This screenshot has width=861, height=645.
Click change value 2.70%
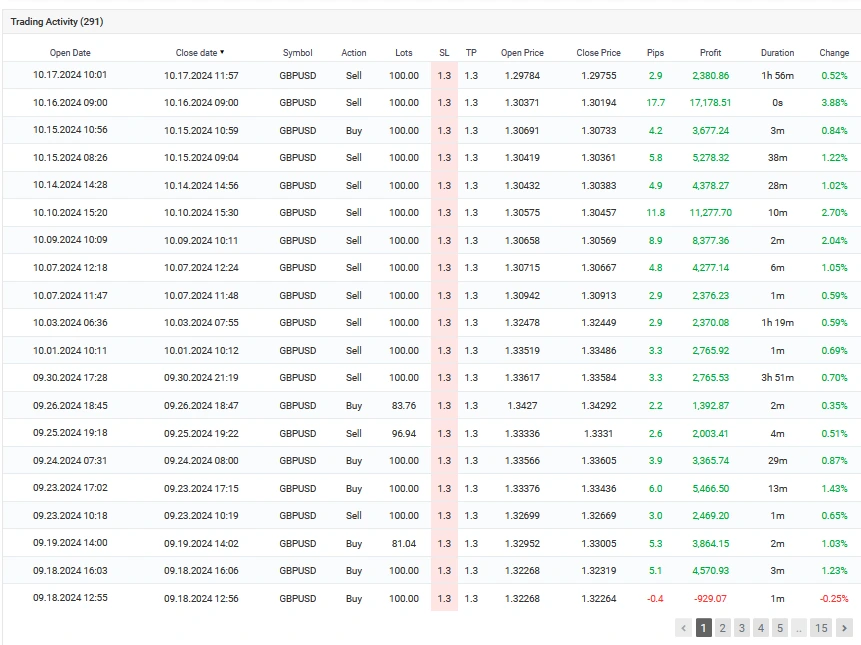[x=834, y=212]
